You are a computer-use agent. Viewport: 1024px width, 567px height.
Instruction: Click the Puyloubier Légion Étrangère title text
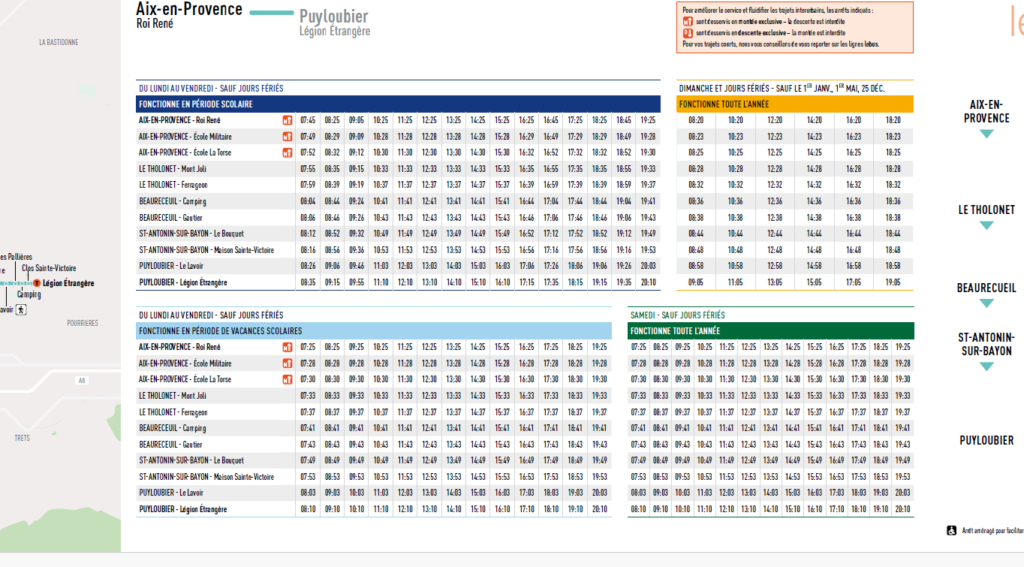334,23
